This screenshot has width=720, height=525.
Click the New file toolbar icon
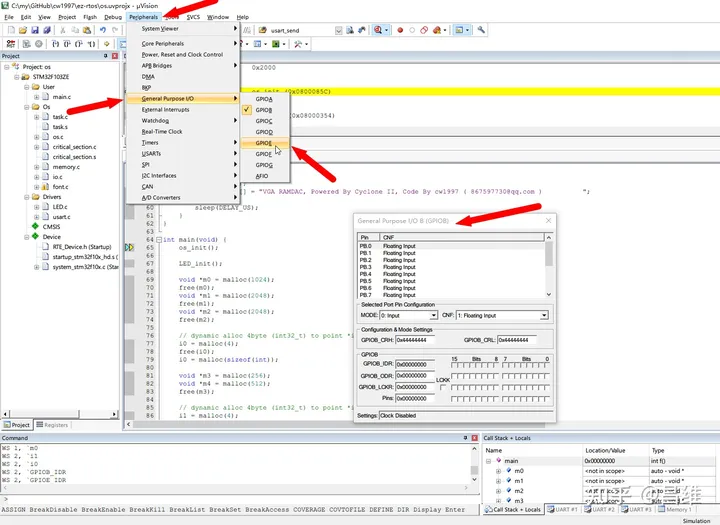(x=11, y=30)
